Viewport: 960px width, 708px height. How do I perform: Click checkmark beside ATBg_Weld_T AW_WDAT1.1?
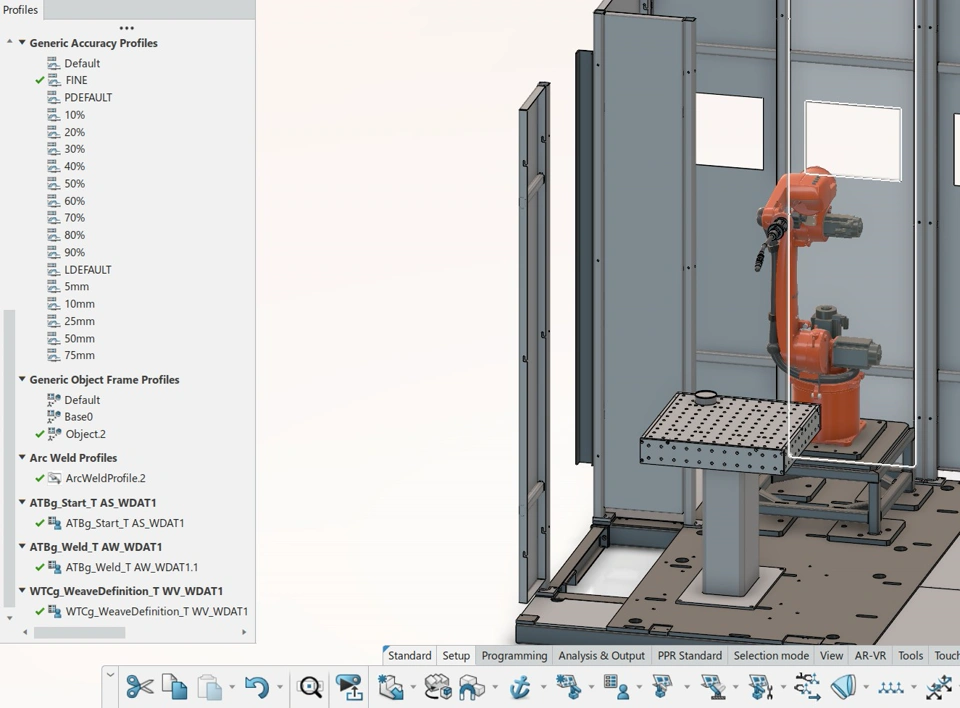click(40, 567)
